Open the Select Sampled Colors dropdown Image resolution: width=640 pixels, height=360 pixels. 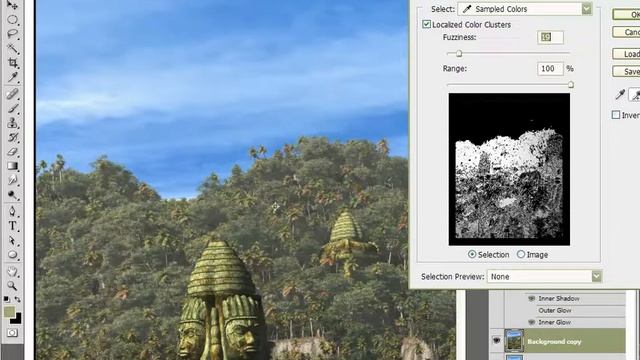tap(525, 9)
